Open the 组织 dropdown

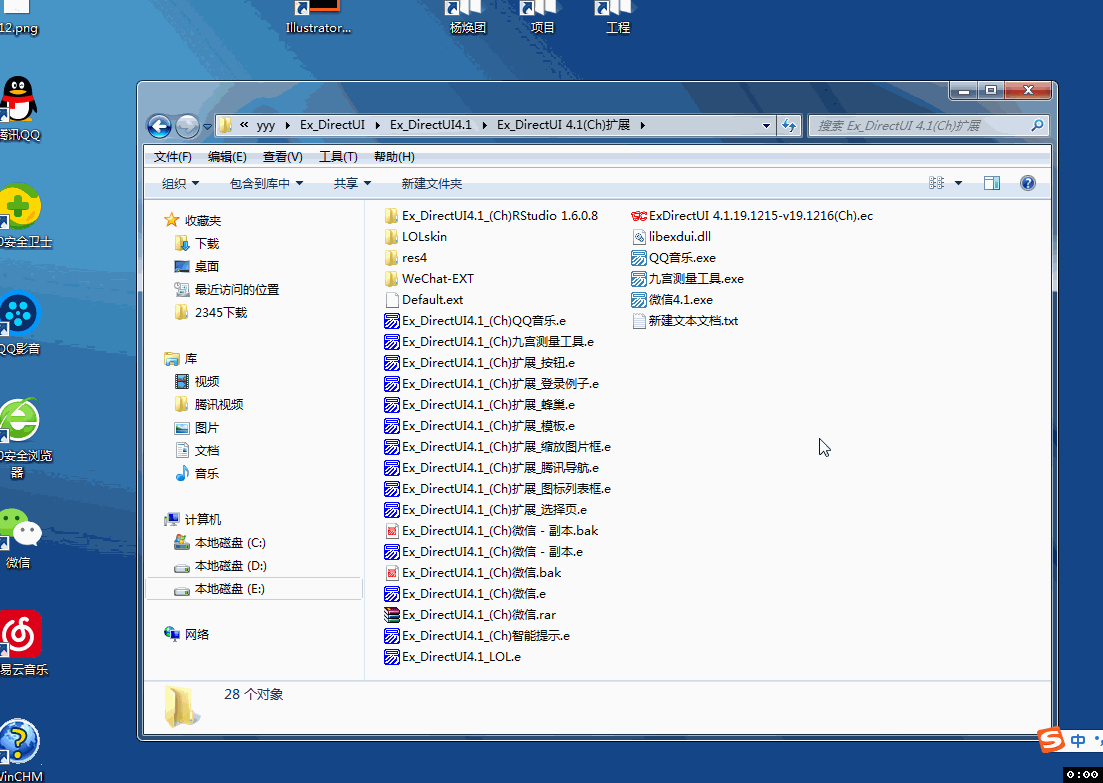[x=181, y=184]
